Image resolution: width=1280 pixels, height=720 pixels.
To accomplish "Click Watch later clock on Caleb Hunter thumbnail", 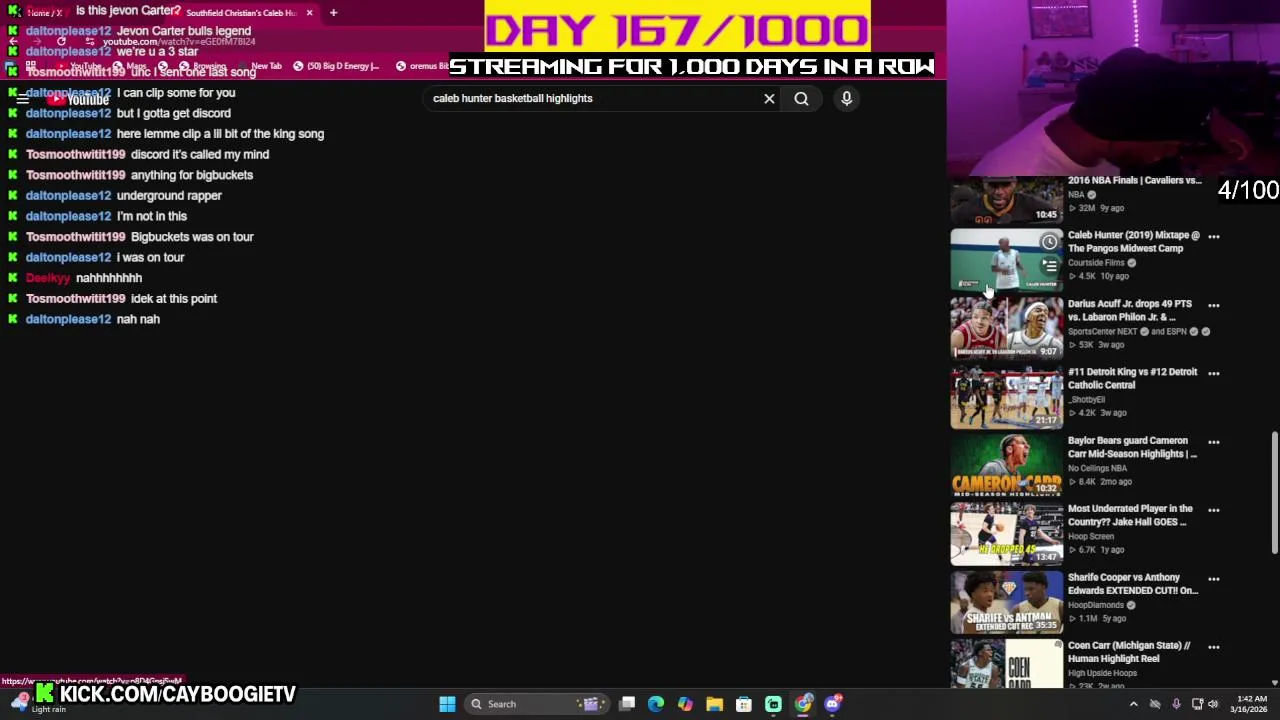I will [1049, 242].
